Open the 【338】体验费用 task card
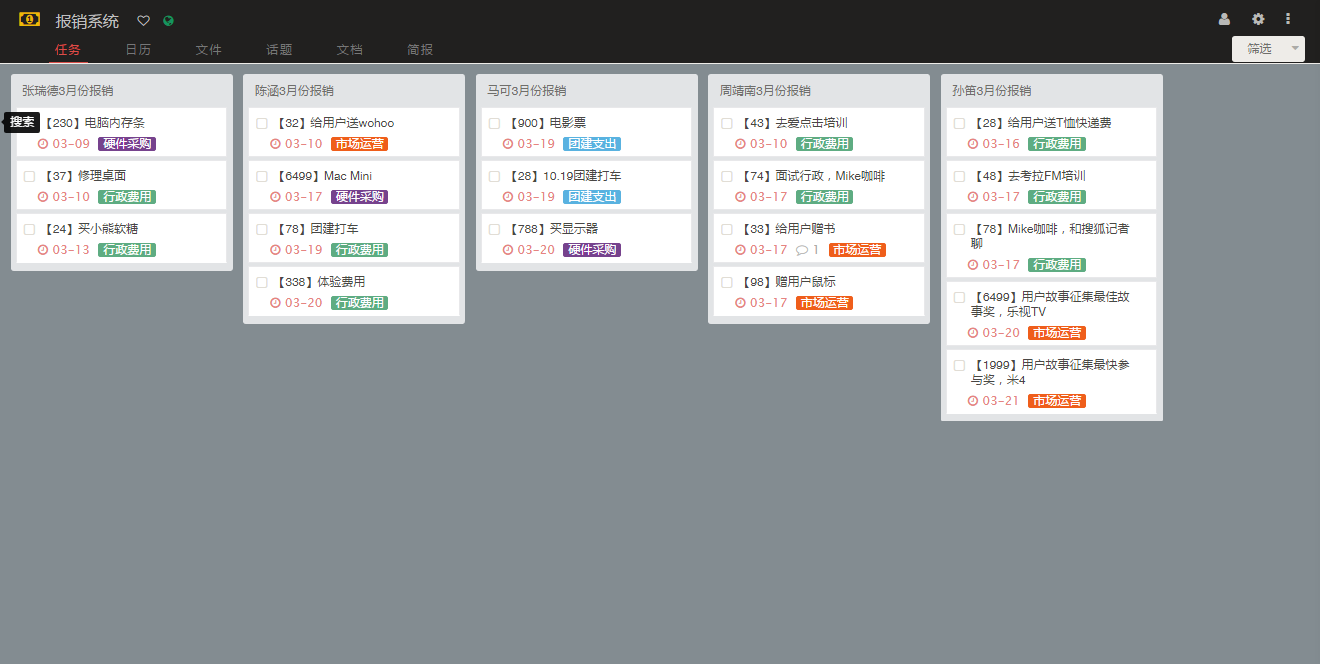The image size is (1320, 664). [x=354, y=291]
